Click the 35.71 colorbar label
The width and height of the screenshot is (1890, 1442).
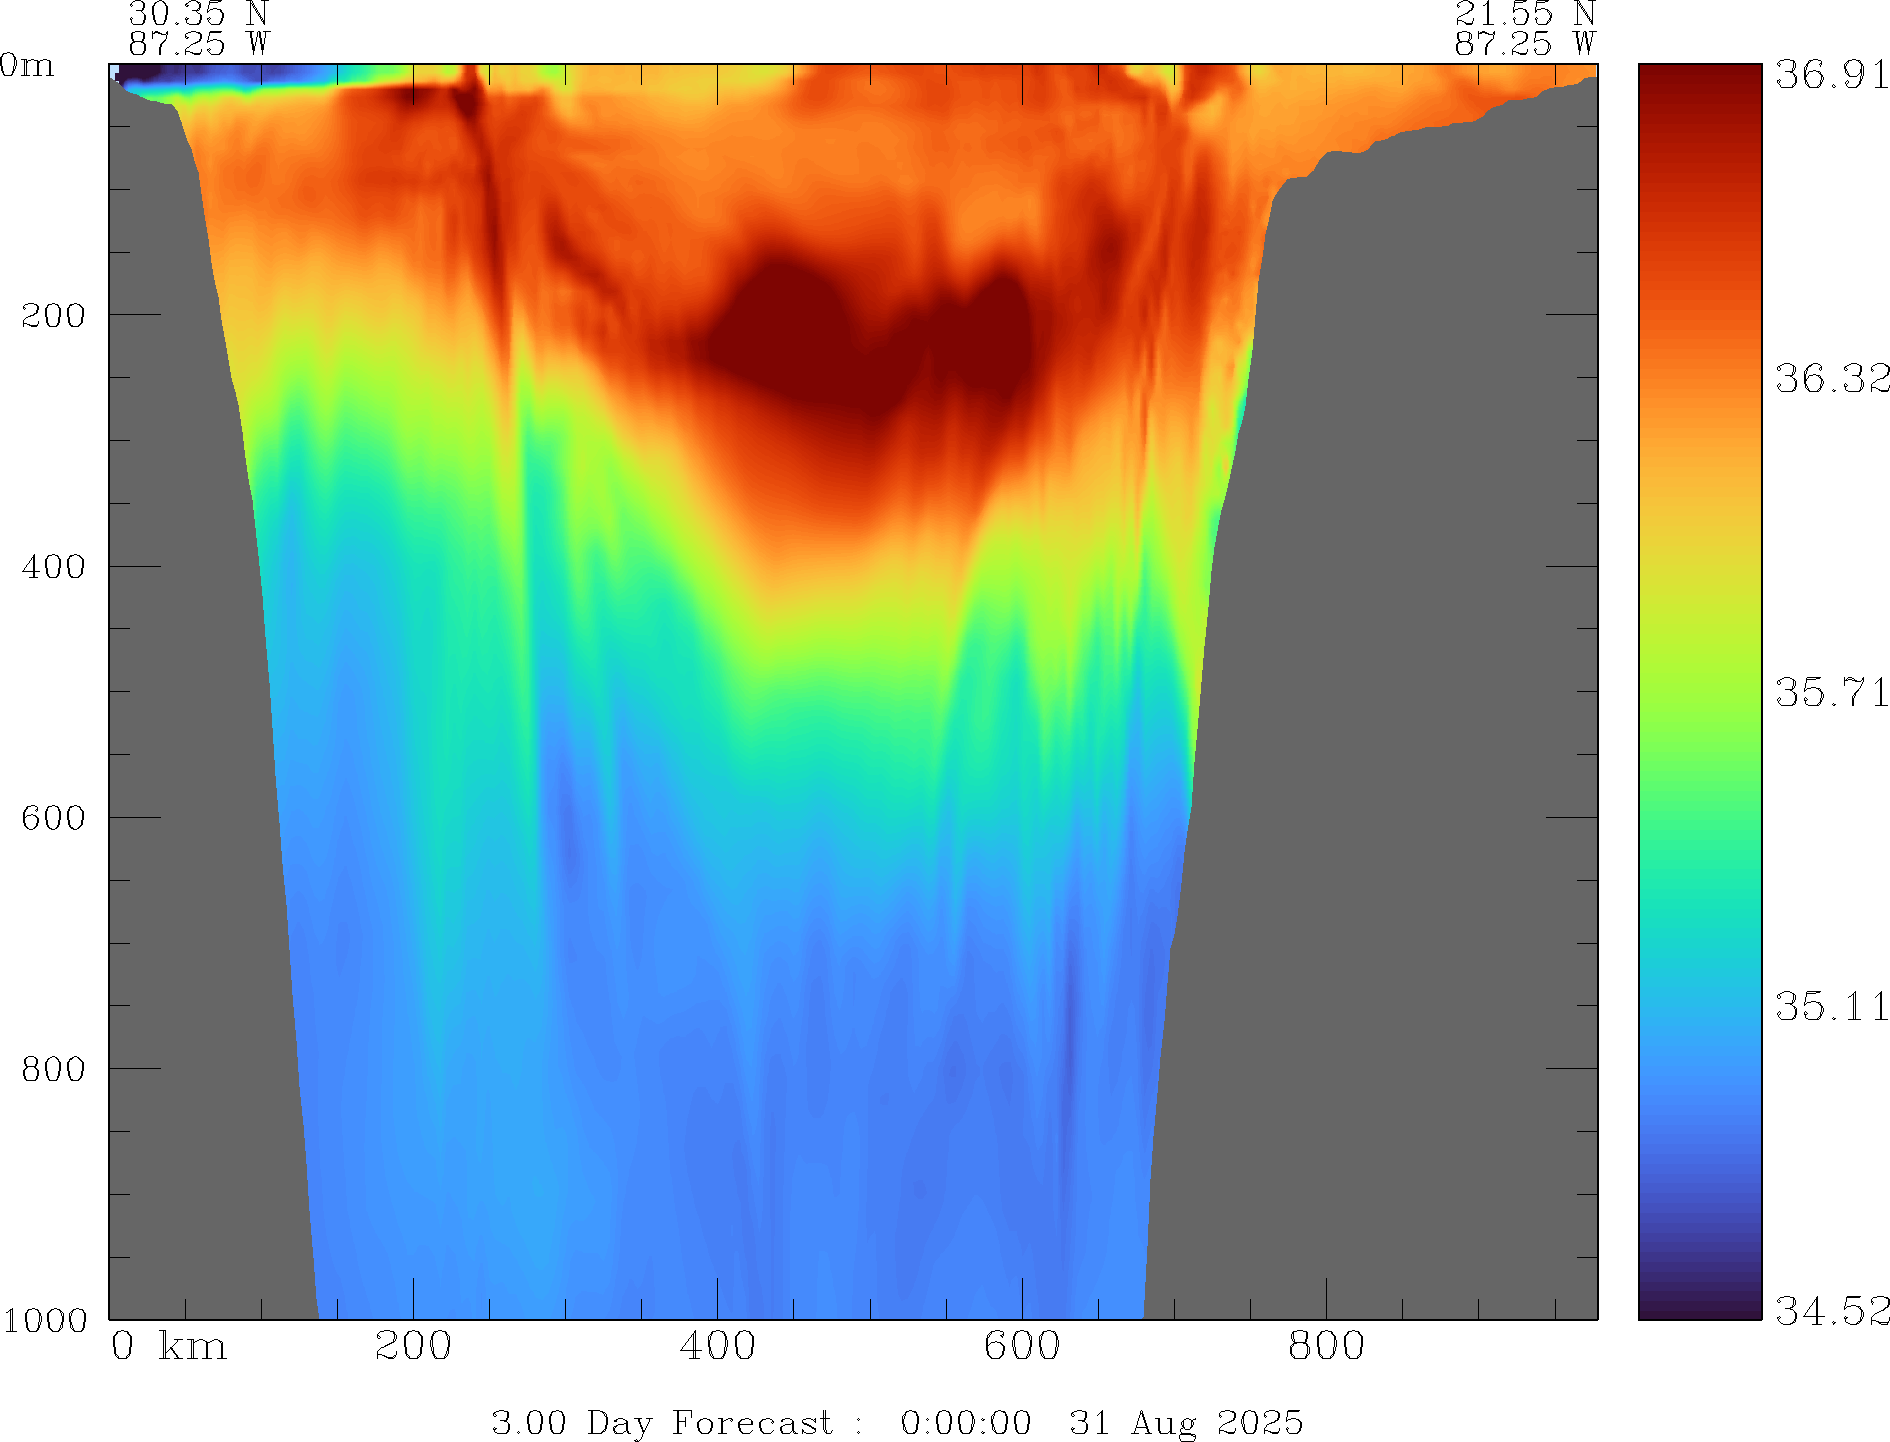click(1831, 692)
